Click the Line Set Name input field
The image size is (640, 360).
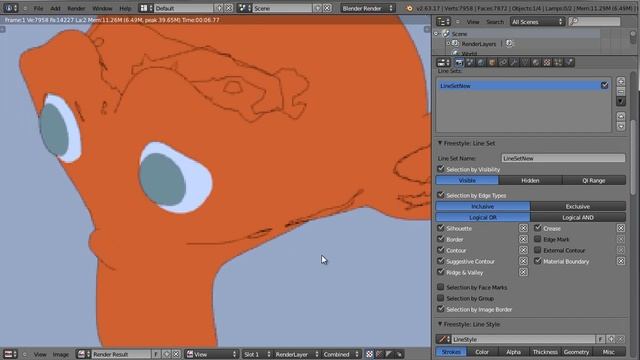(x=563, y=158)
